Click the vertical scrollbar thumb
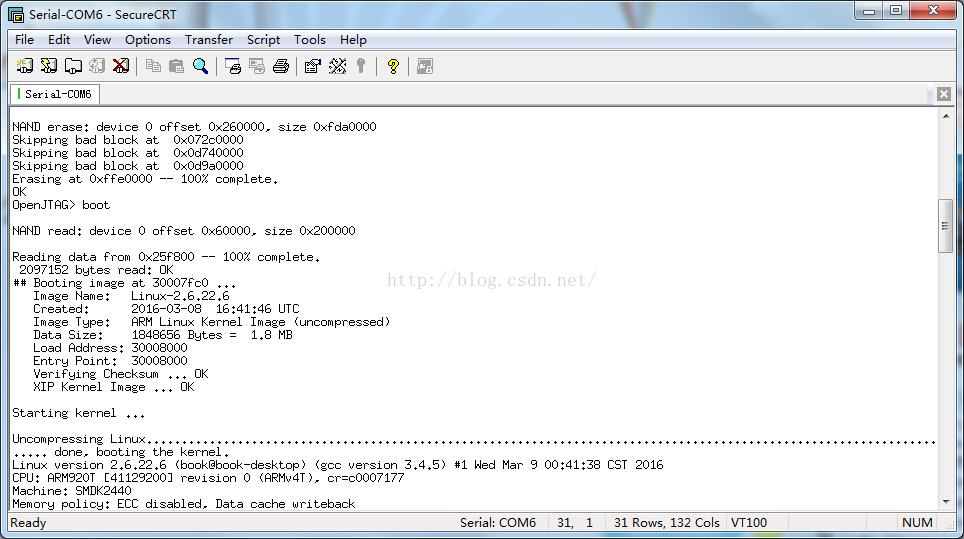 [946, 226]
